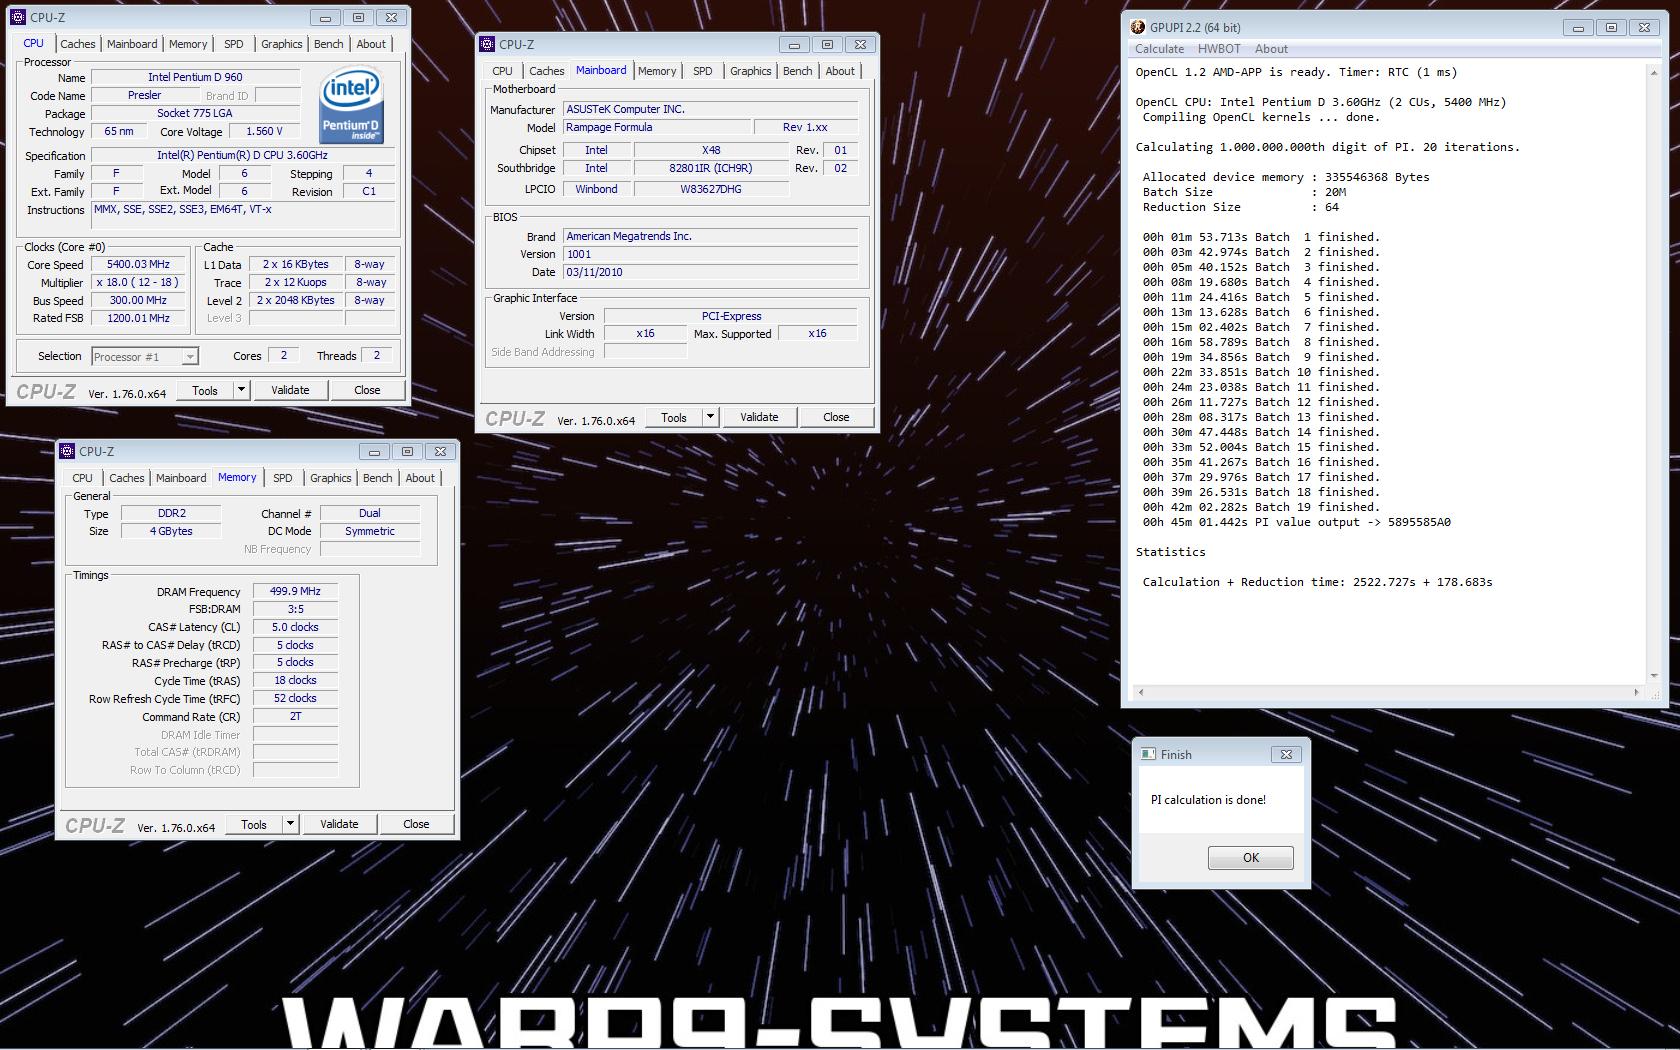Viewport: 1680px width, 1050px height.
Task: Minimize the CPU-Z Mainboard window
Action: pos(794,44)
